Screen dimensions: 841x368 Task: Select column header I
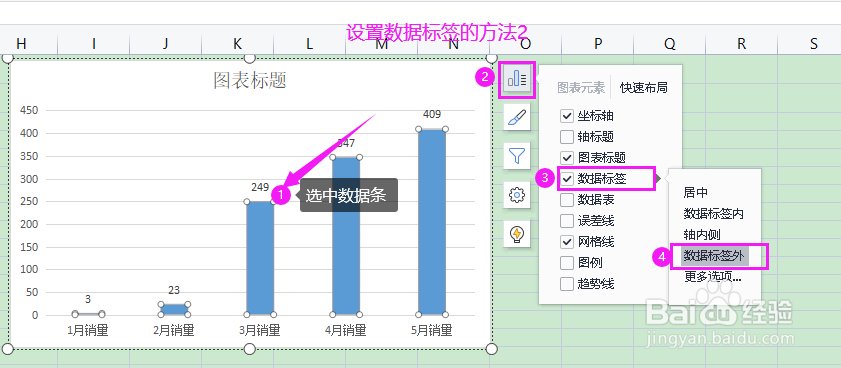click(94, 43)
